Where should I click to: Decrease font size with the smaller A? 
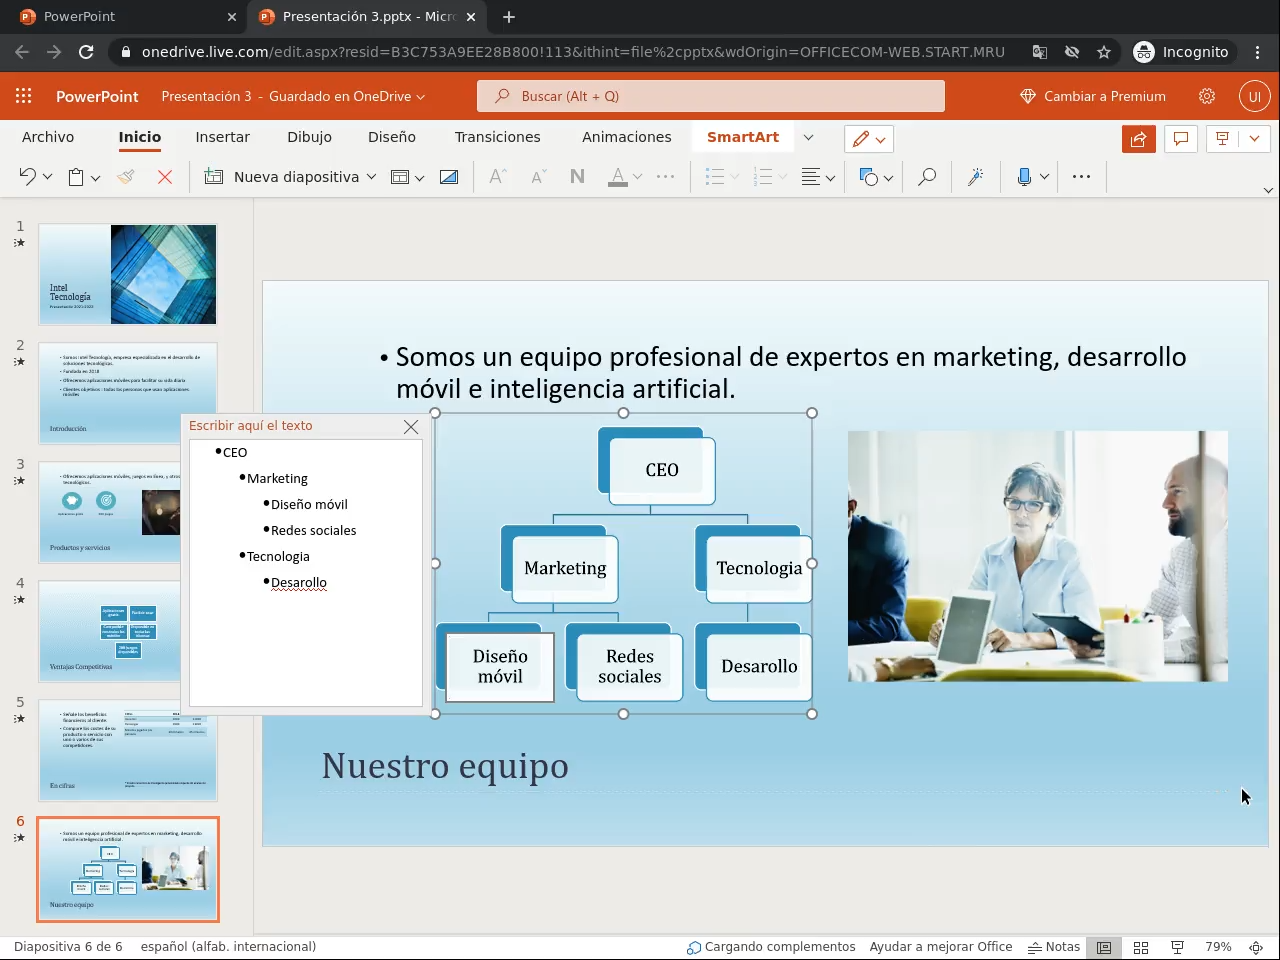(x=538, y=177)
